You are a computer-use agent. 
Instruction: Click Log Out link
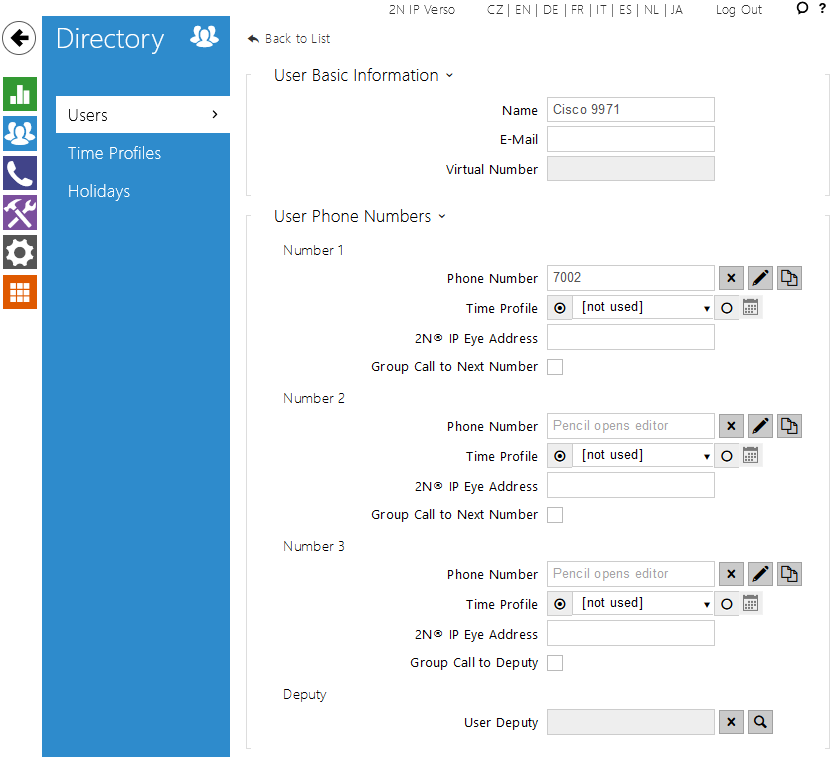738,10
